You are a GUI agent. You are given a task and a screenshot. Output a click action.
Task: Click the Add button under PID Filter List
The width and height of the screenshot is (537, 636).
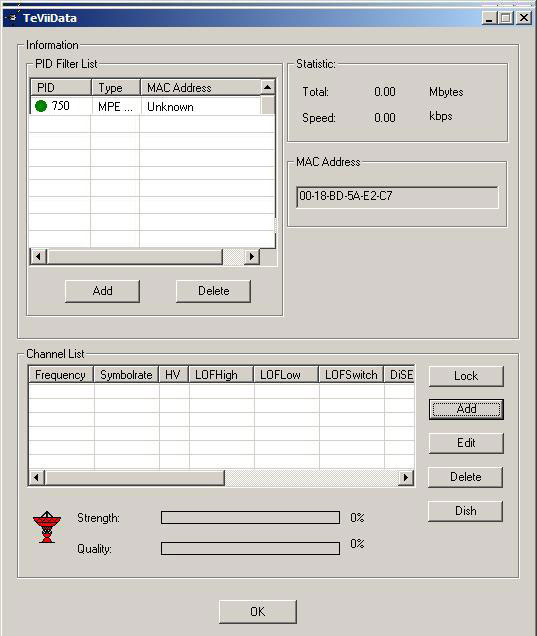[102, 291]
